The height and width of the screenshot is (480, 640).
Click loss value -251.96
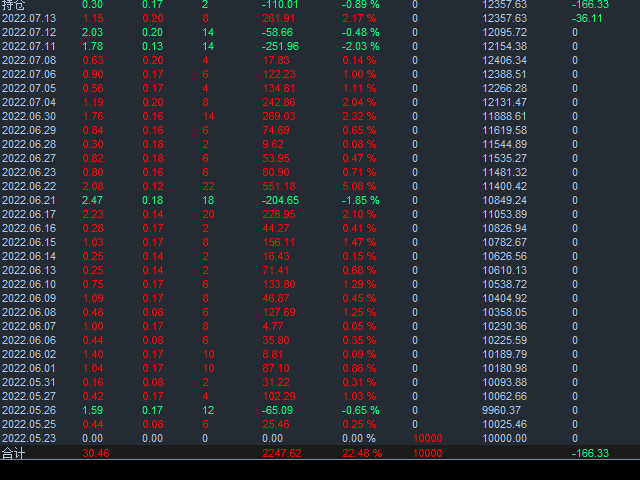(280, 46)
